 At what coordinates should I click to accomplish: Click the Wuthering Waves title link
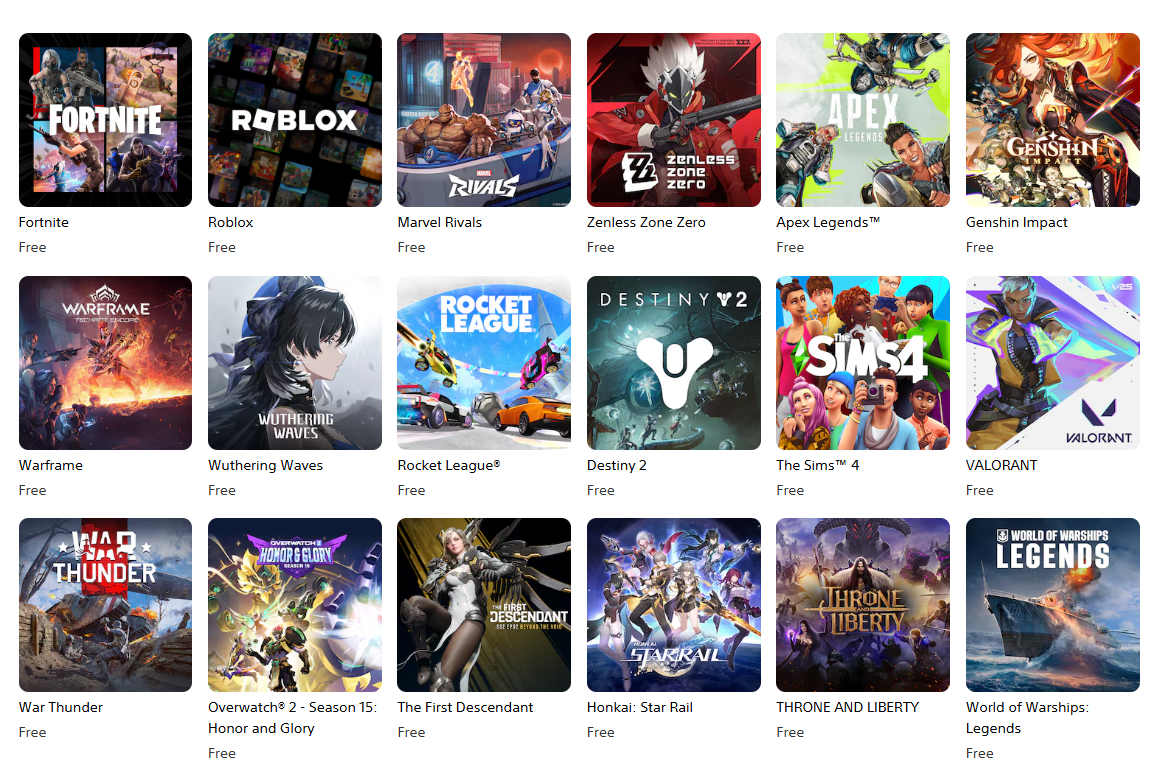266,466
